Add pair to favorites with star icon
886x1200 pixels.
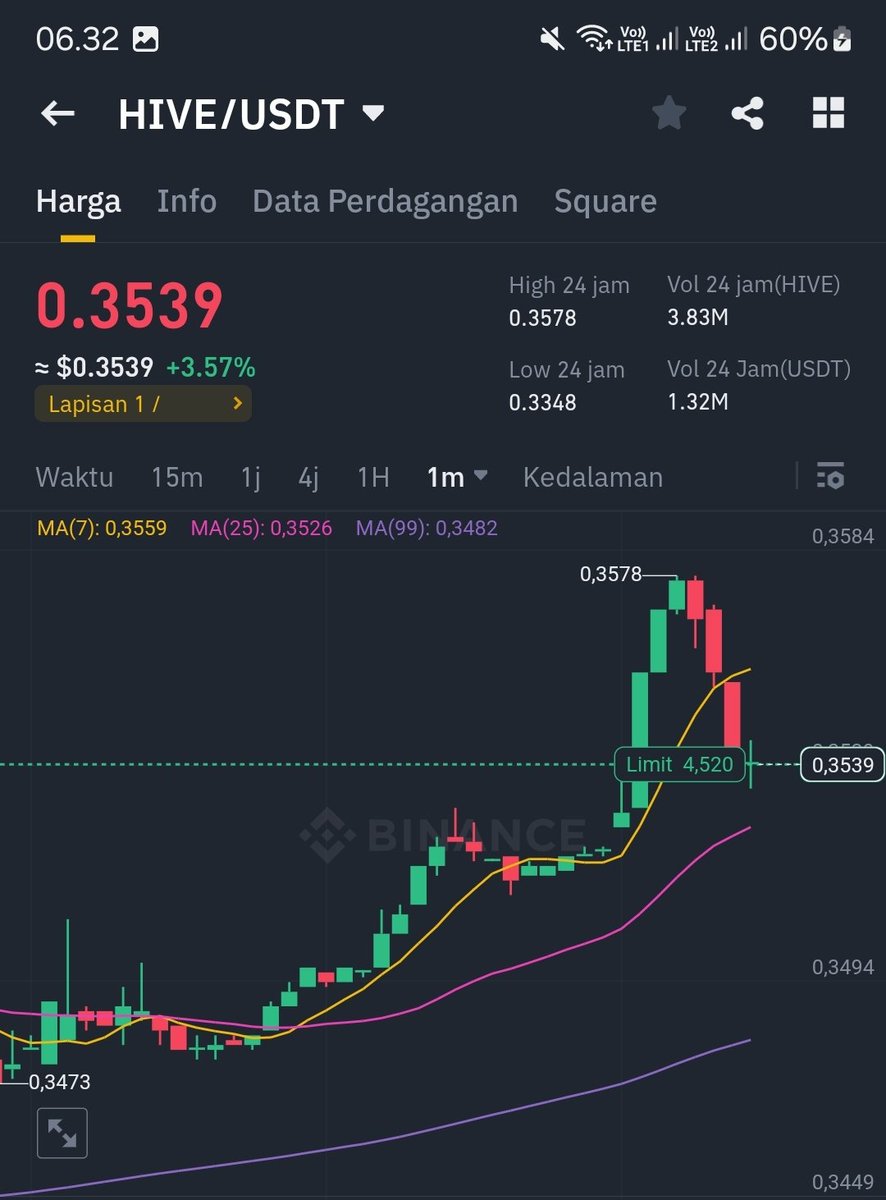(x=669, y=113)
